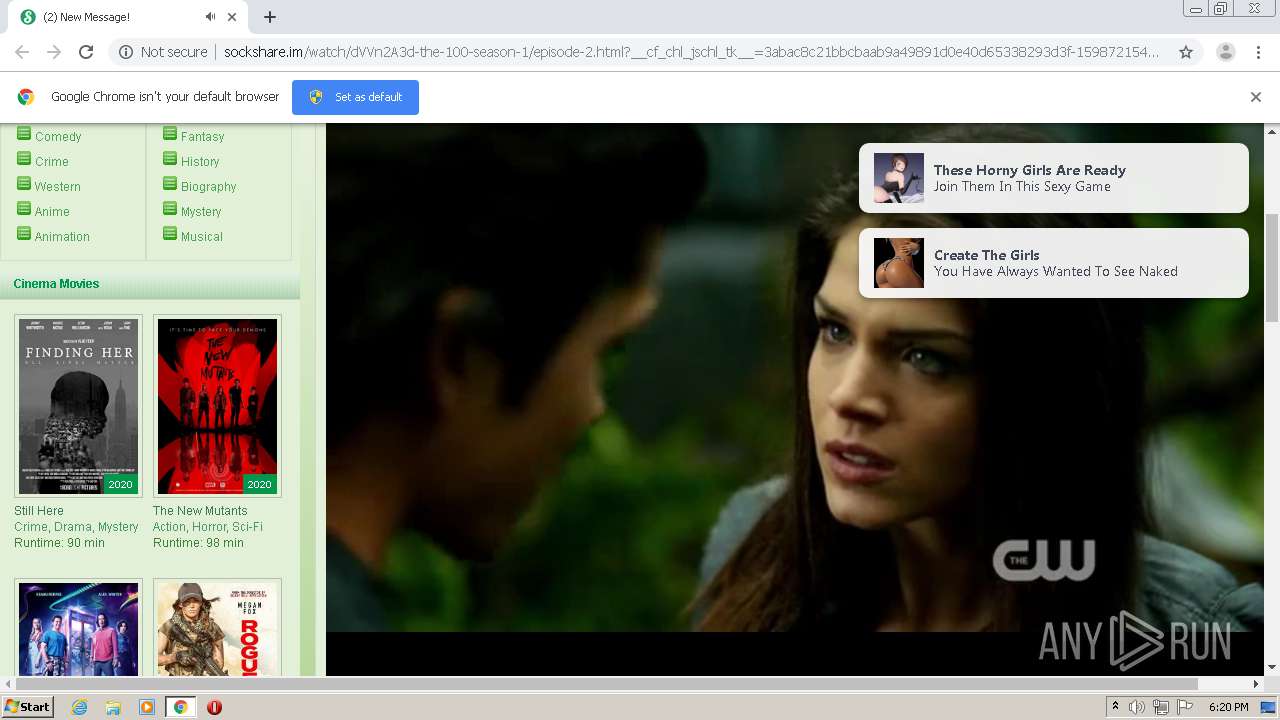Click the horizontal scrollbar right arrow
Viewport: 1280px width, 720px height.
coord(1257,684)
